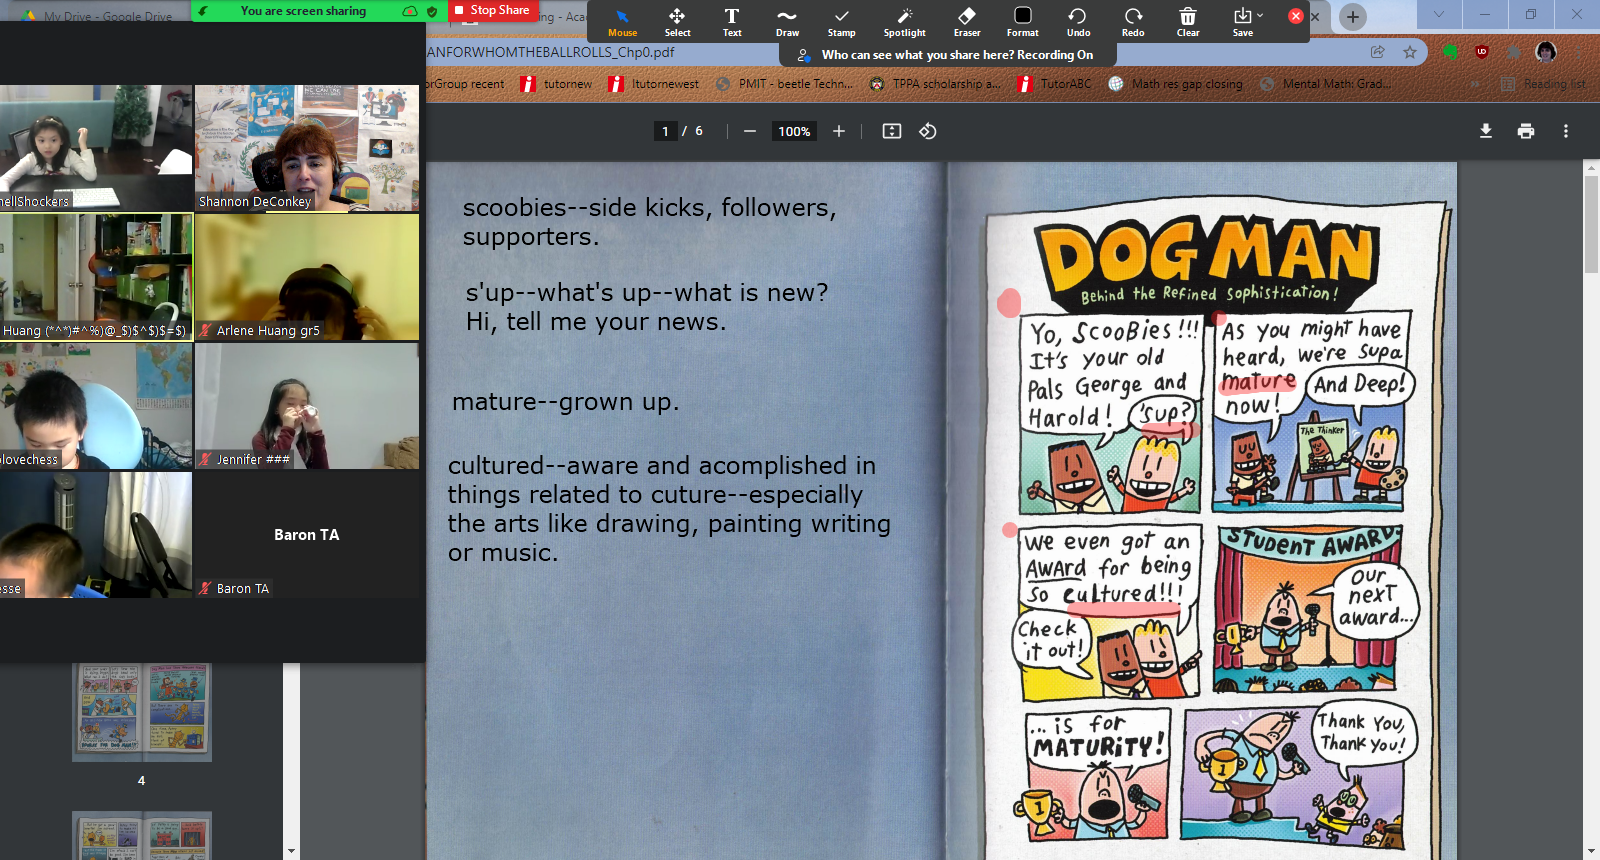Share this page from the address bar
1600x860 pixels.
(x=1378, y=52)
